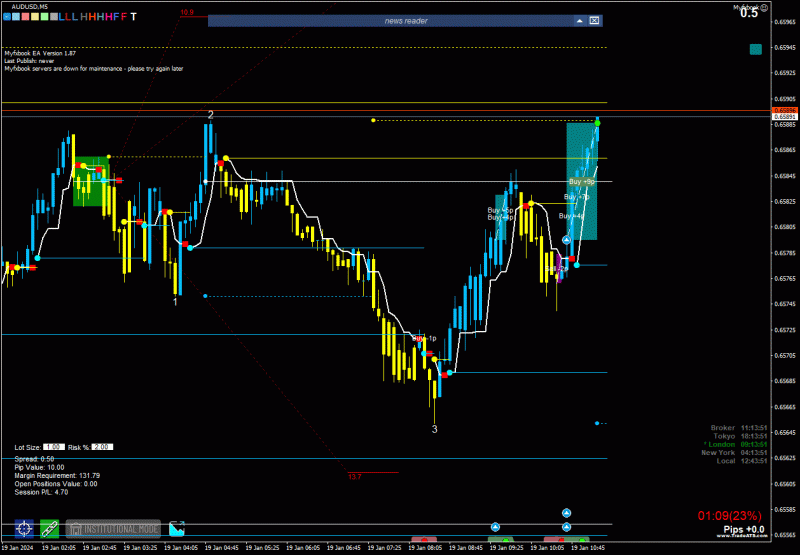Click the www.TradeATS.com link
800x555 pixels.
point(740,536)
